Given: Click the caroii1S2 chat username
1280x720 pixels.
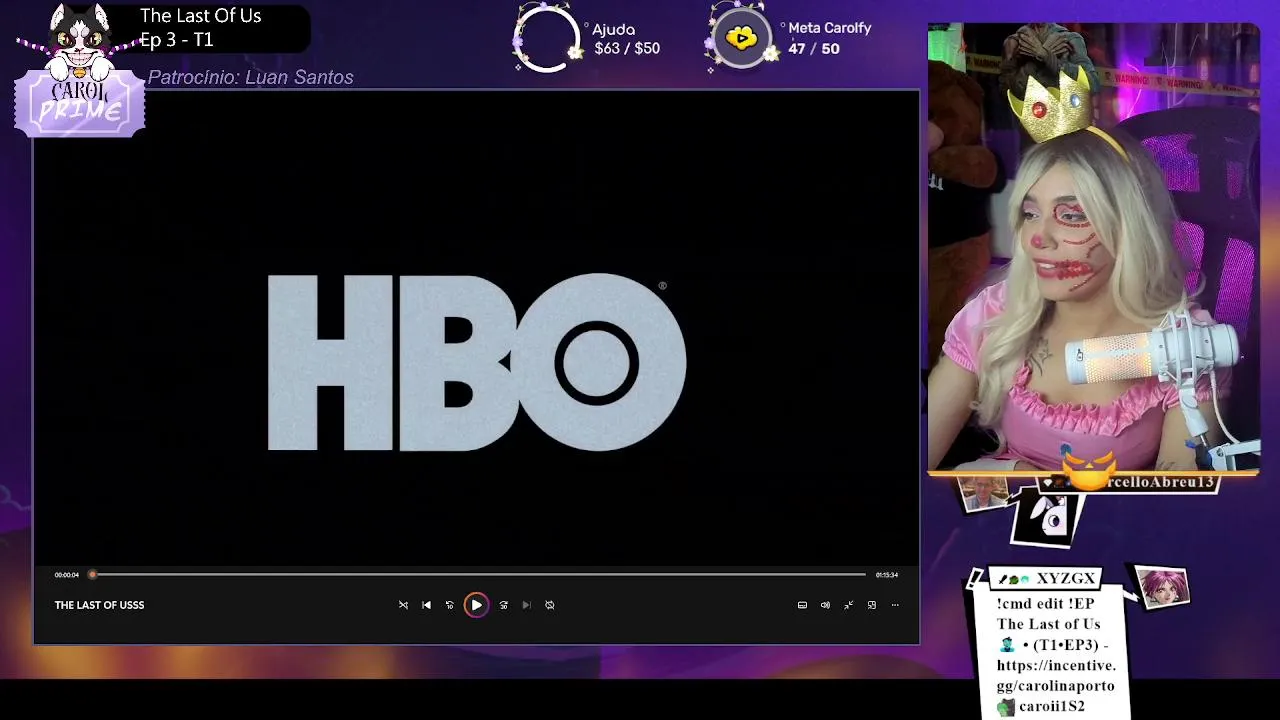Looking at the screenshot, I should pyautogui.click(x=1052, y=706).
